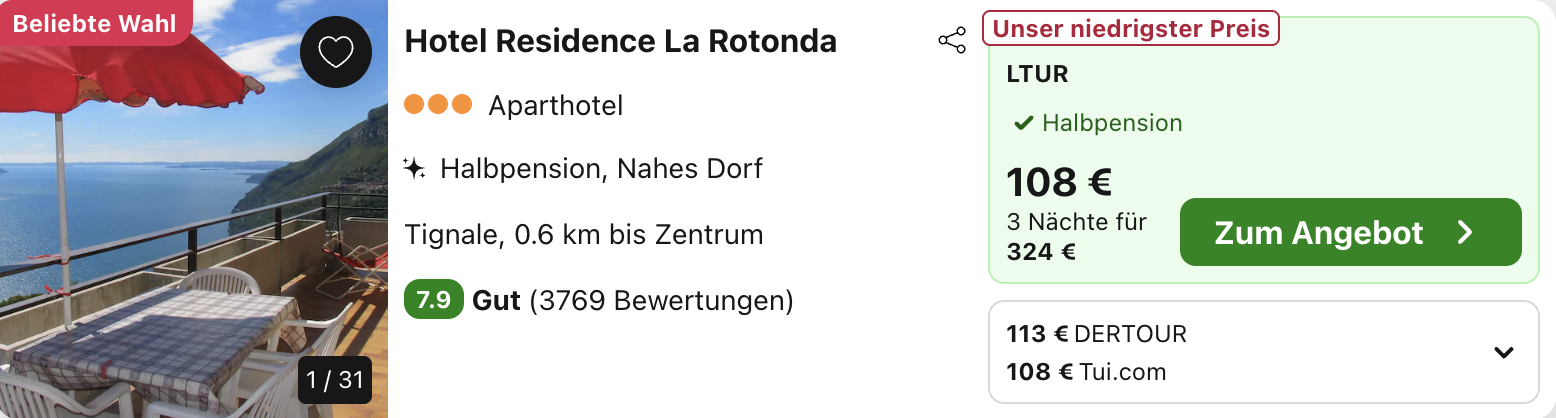The image size is (1556, 418).
Task: View the 3769 Bewertungen reviews
Action: [x=661, y=300]
